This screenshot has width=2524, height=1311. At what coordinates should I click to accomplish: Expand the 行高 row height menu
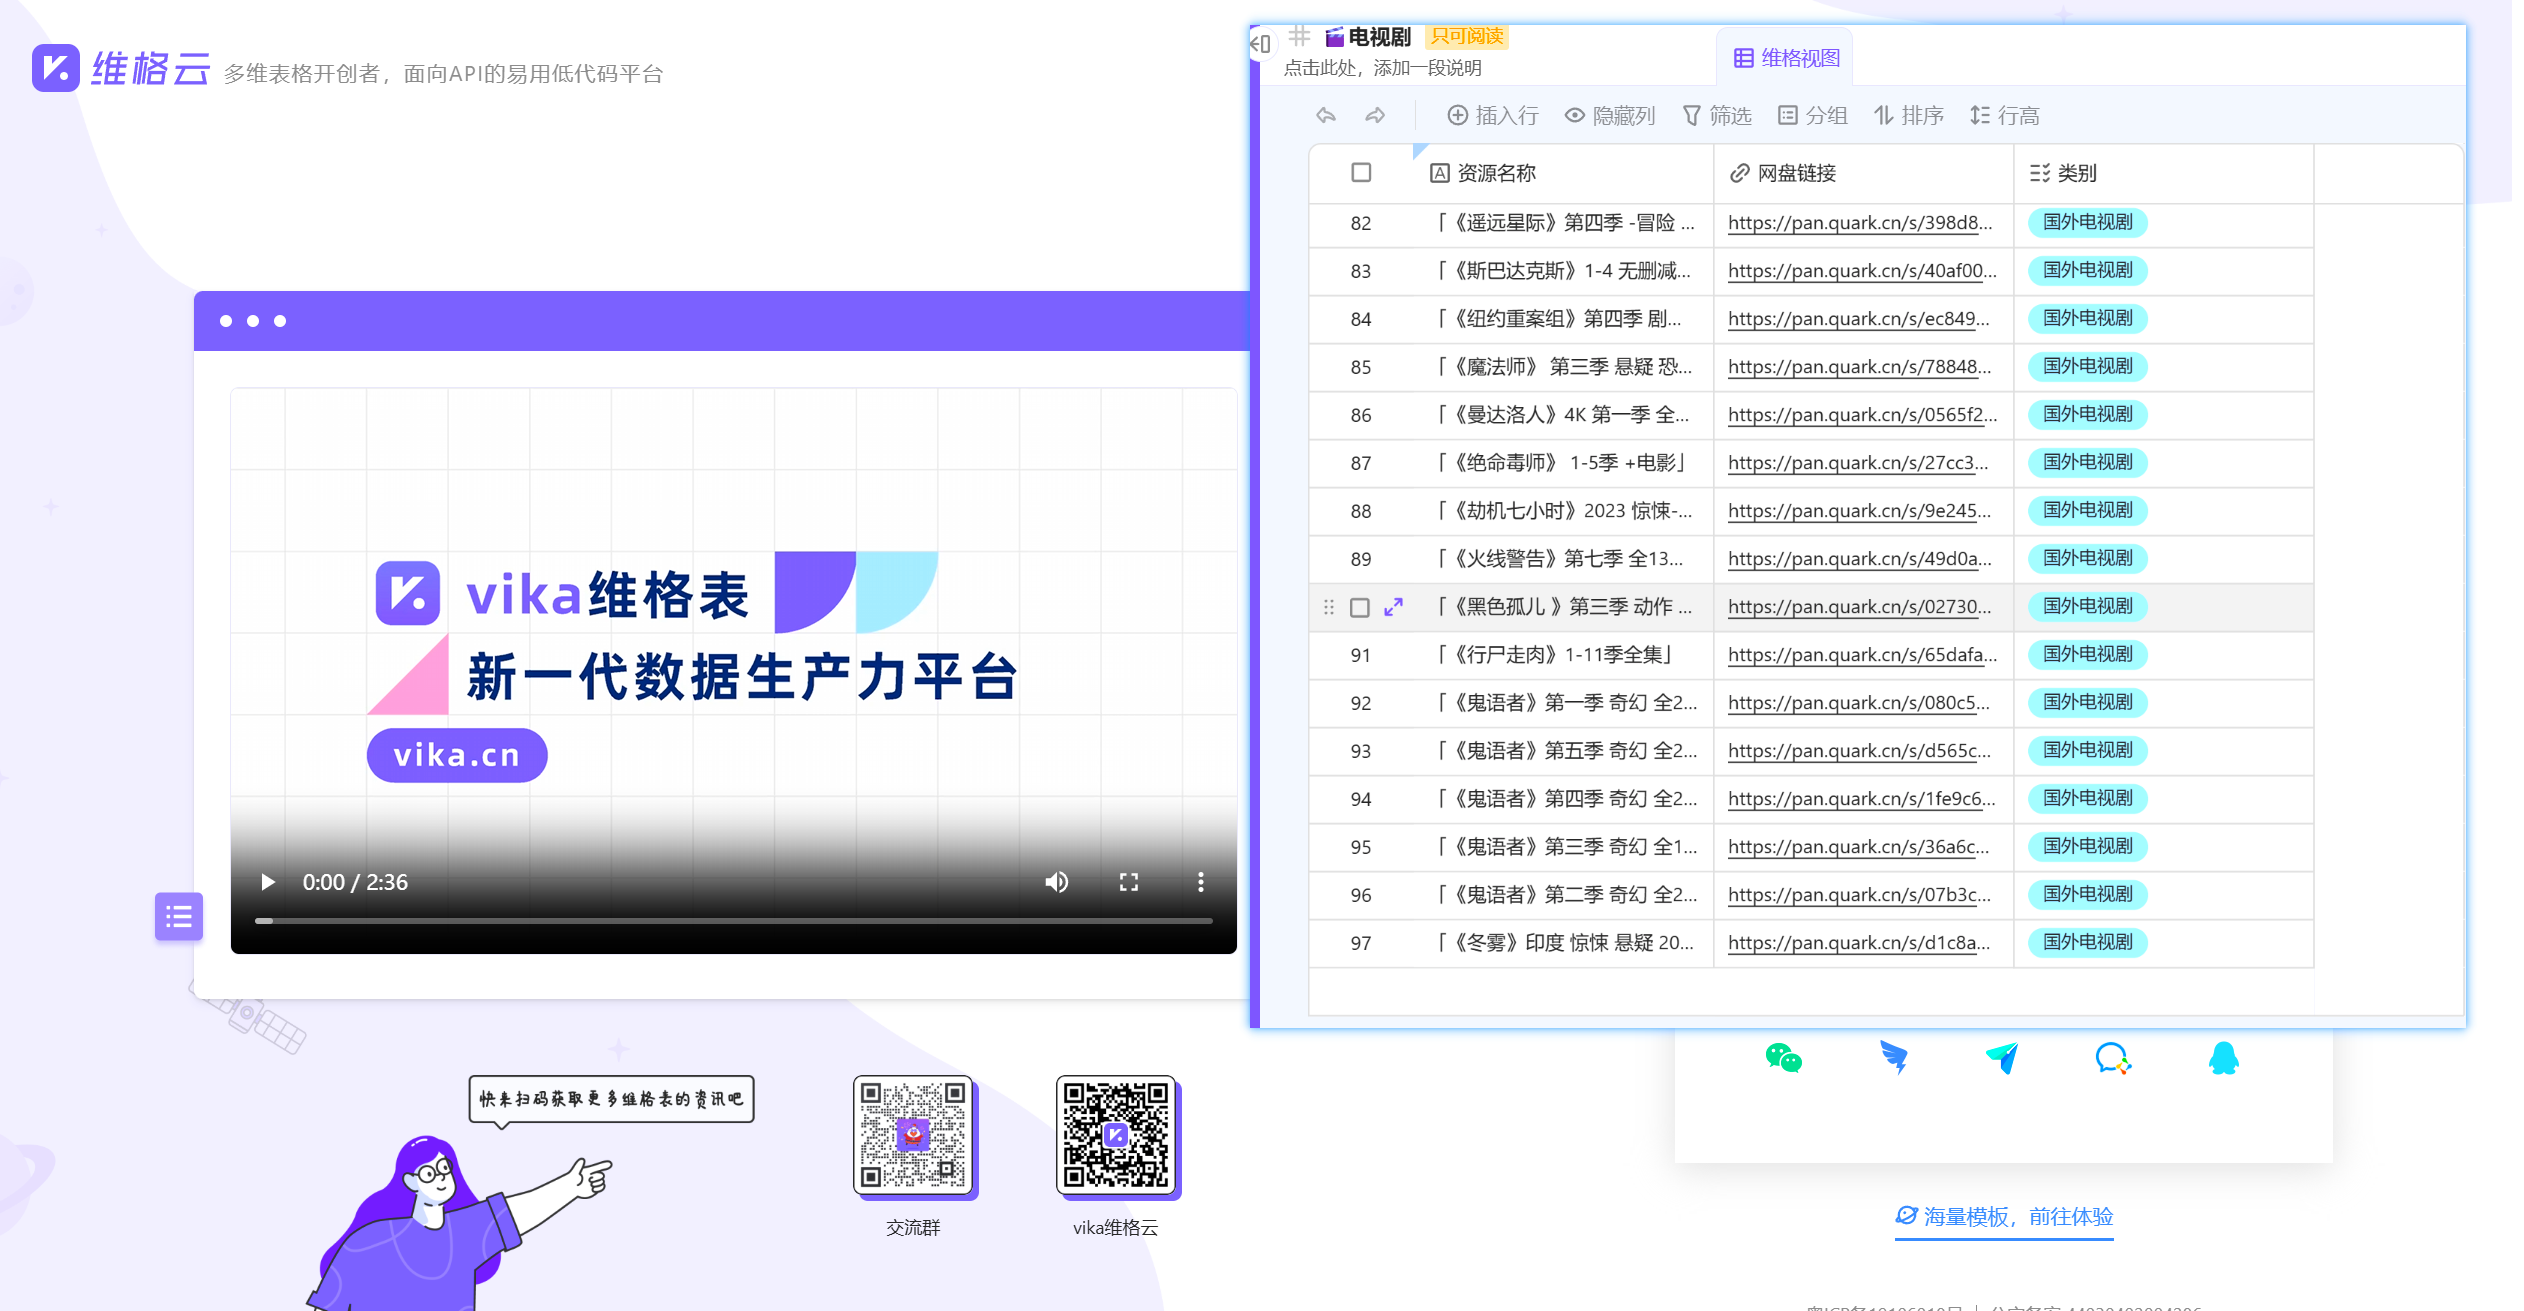[2005, 116]
